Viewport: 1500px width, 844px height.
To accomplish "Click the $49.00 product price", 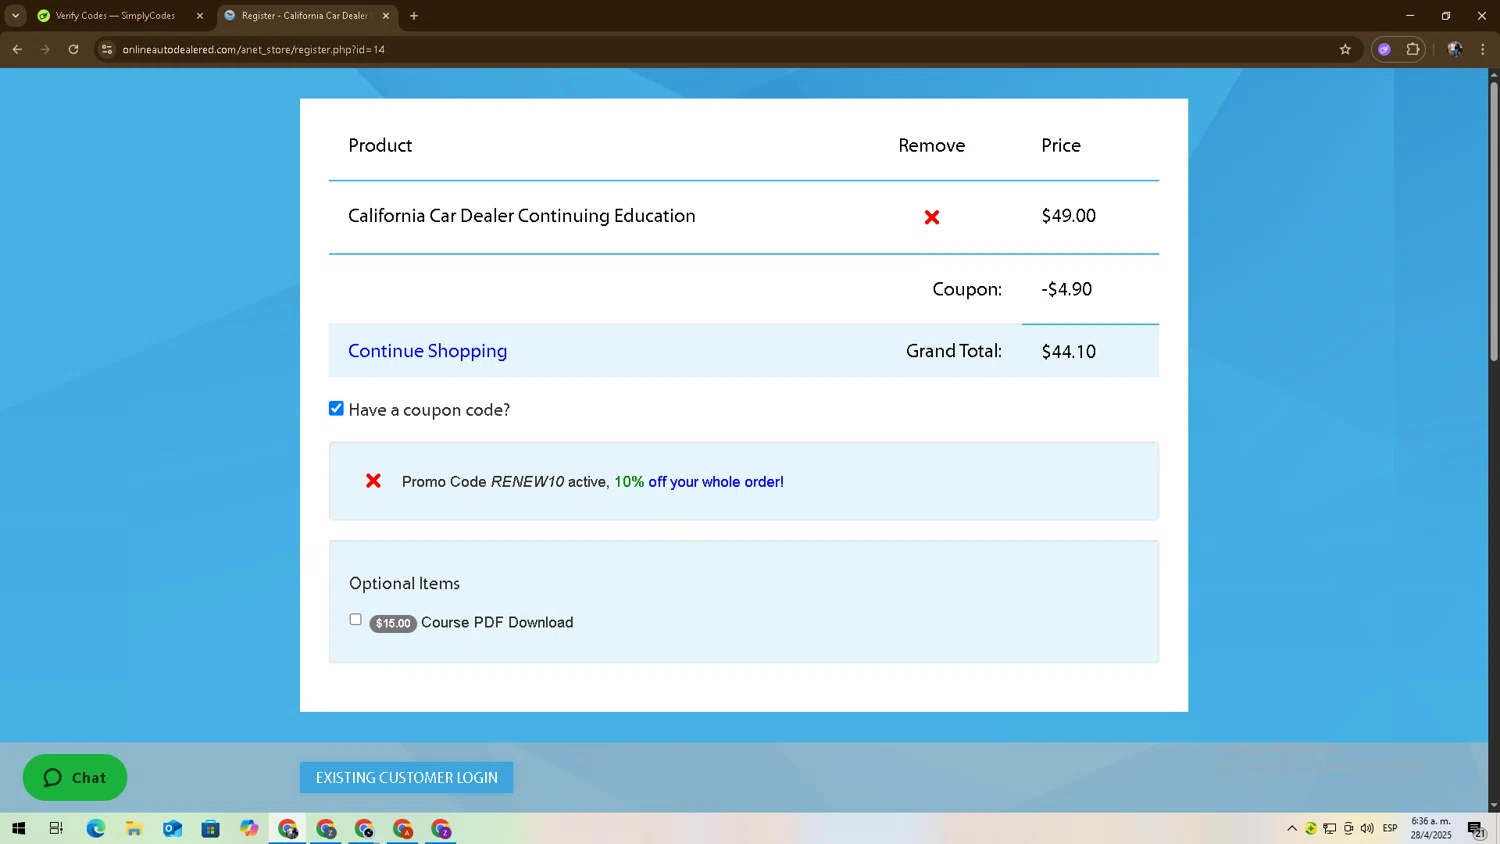I will click(x=1068, y=216).
